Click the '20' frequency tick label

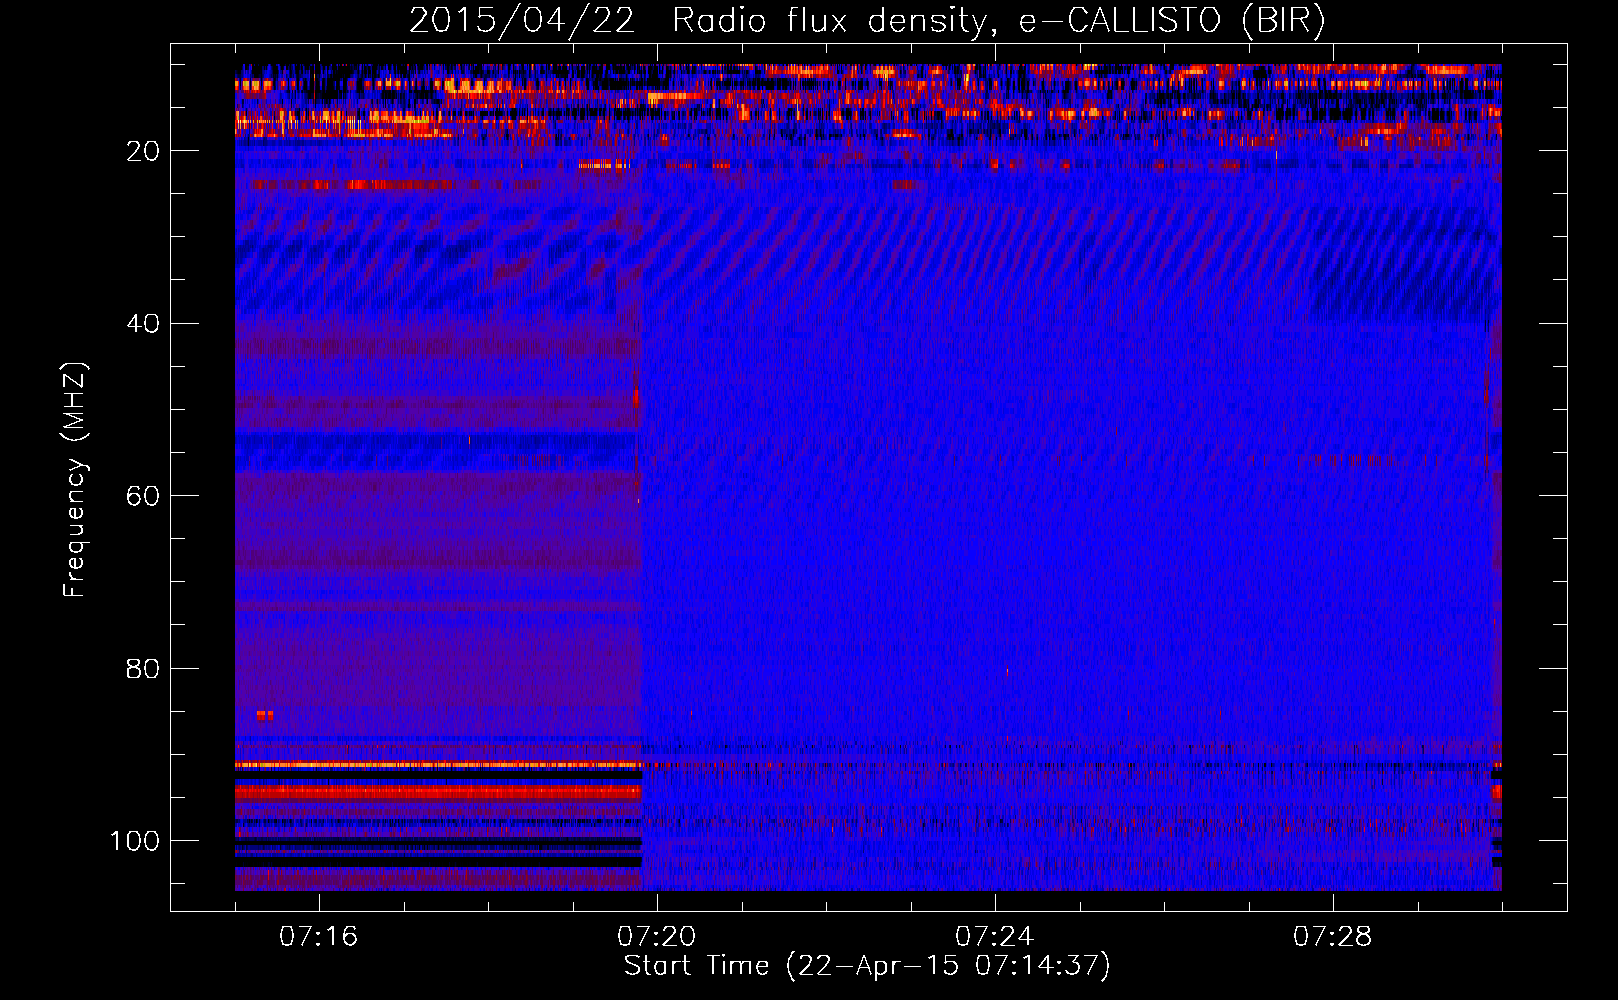pyautogui.click(x=143, y=151)
